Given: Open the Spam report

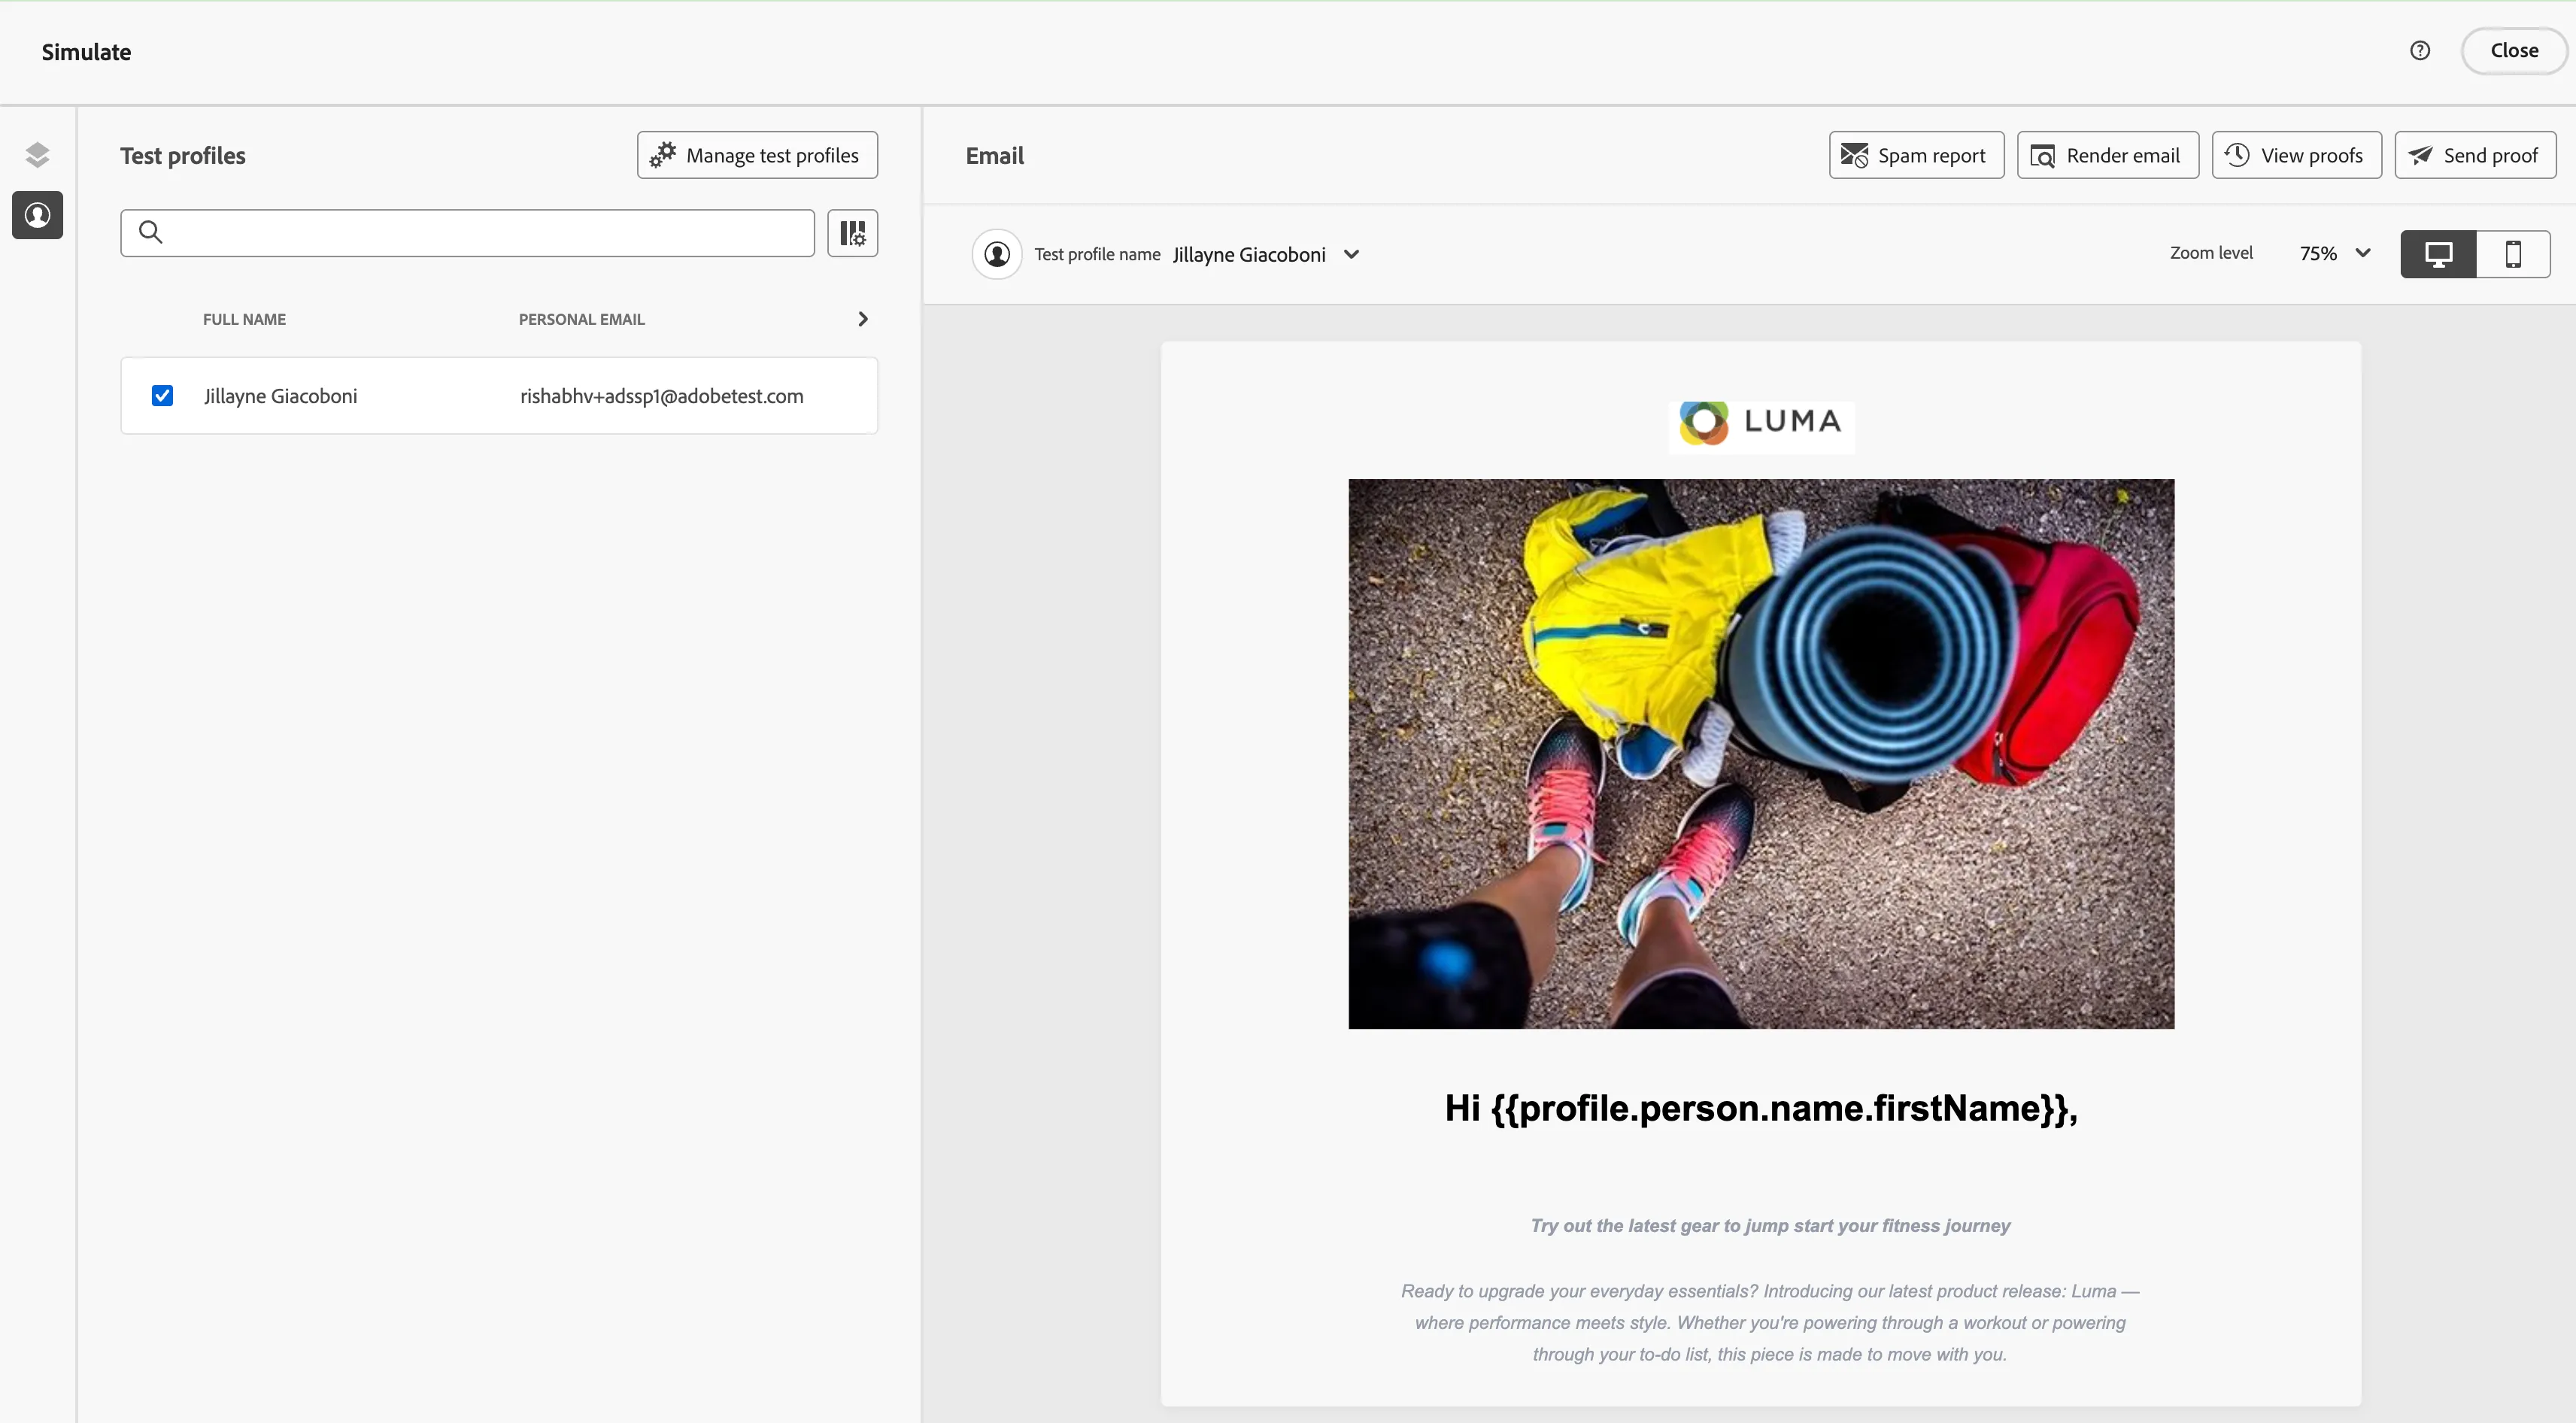Looking at the screenshot, I should click(1916, 155).
